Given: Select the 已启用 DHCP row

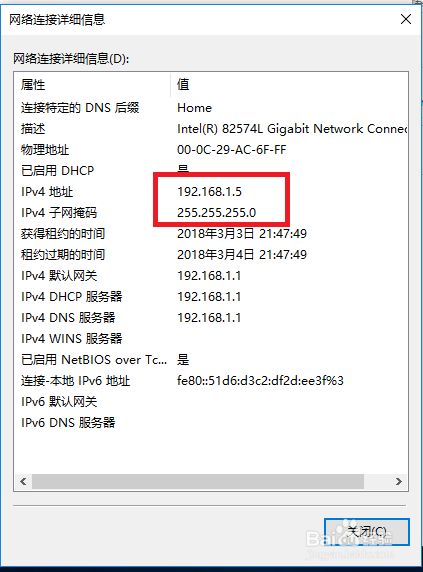Looking at the screenshot, I should [x=211, y=170].
